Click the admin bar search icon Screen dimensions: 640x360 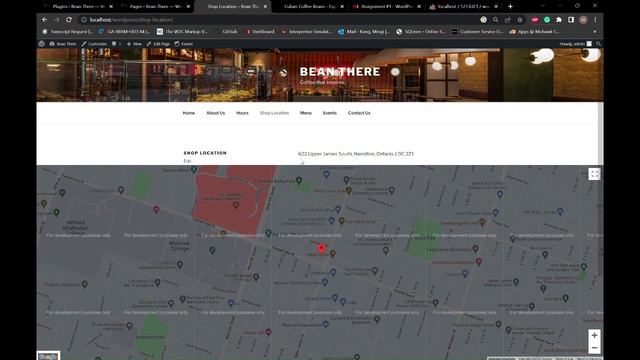click(598, 44)
